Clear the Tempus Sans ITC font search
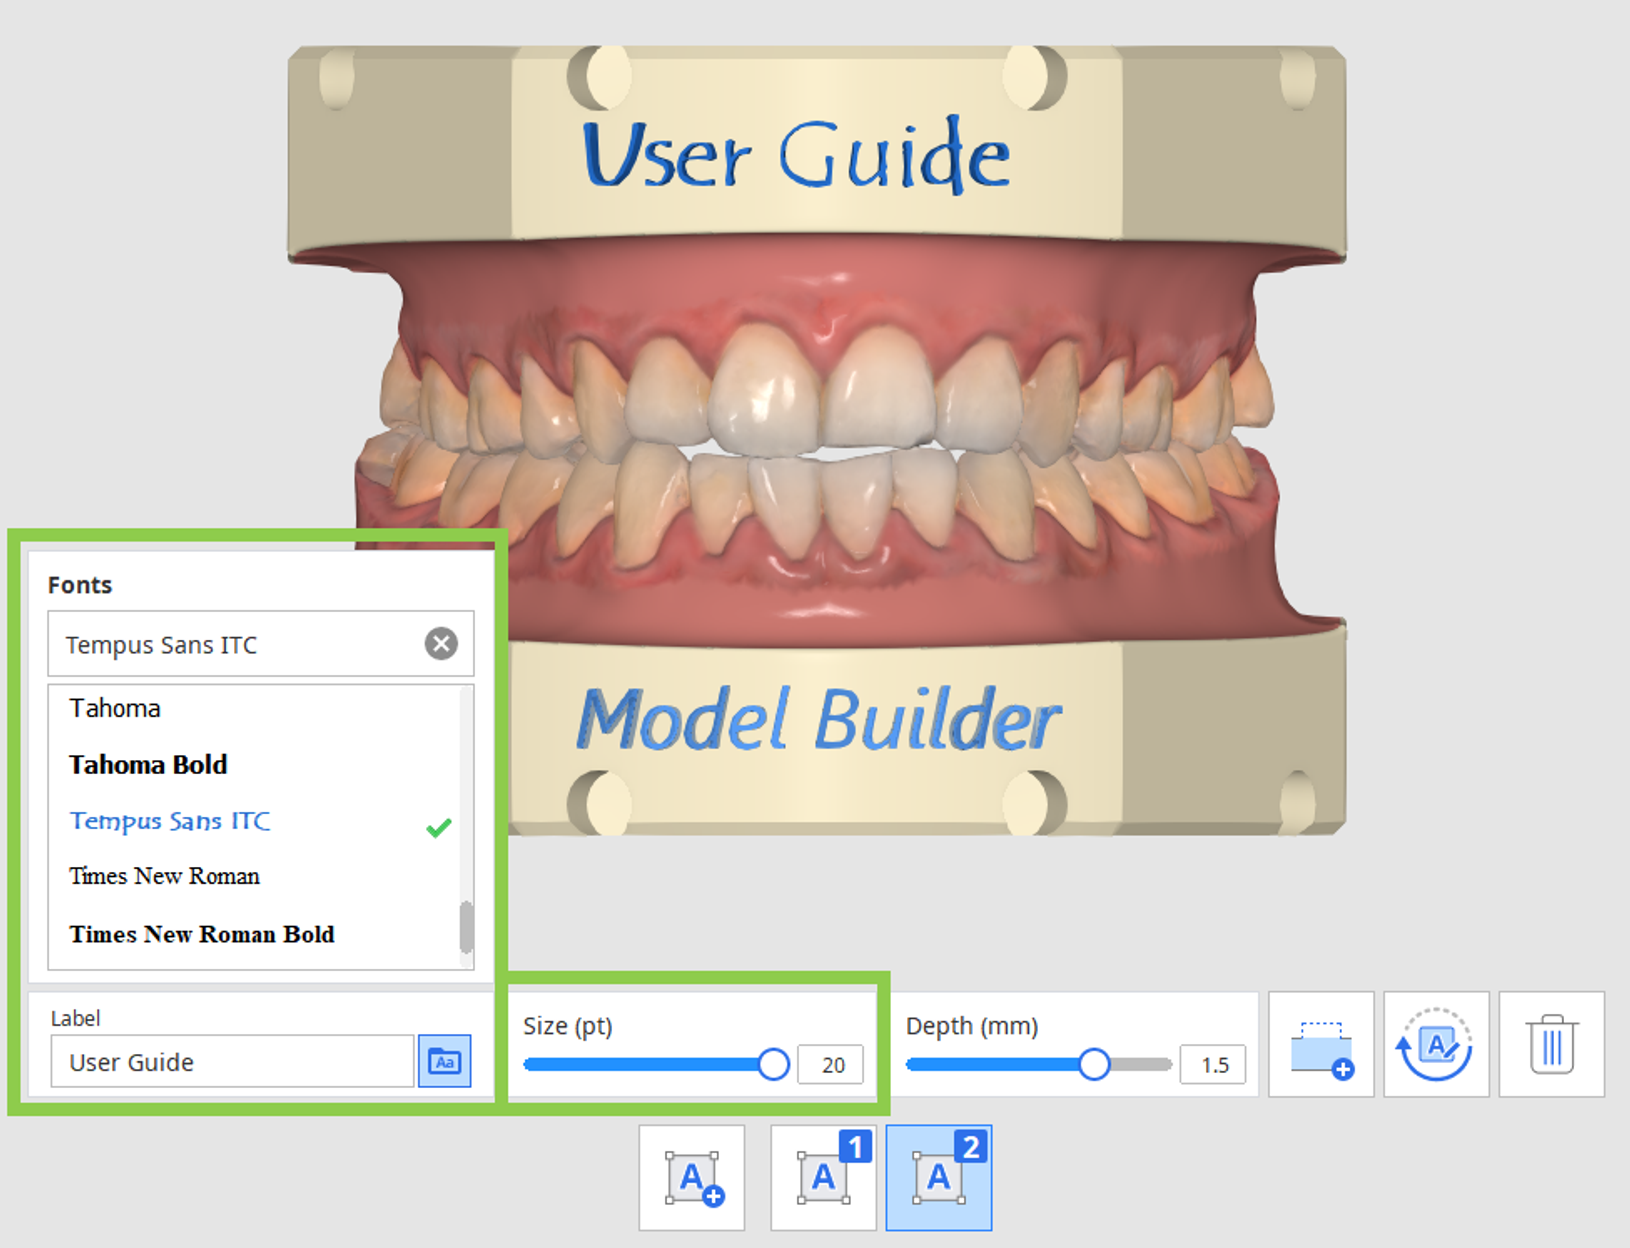 click(x=441, y=643)
